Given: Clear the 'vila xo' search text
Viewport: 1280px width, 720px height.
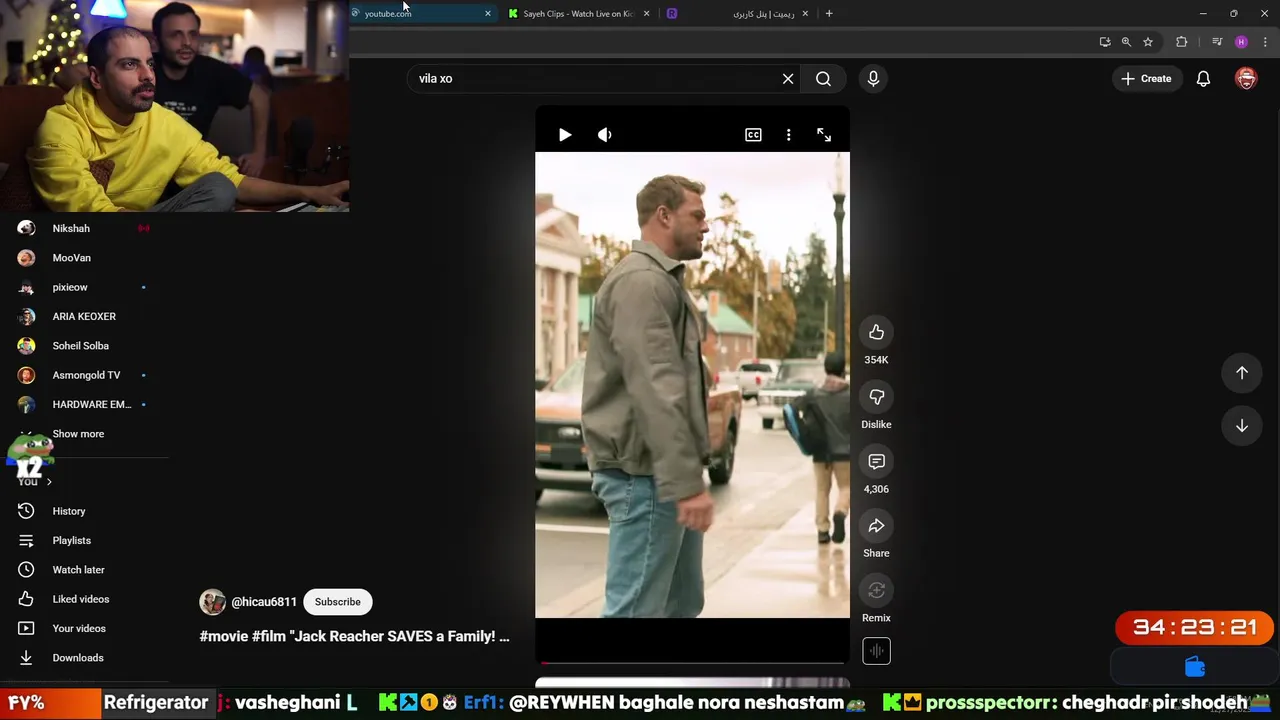Looking at the screenshot, I should (788, 78).
